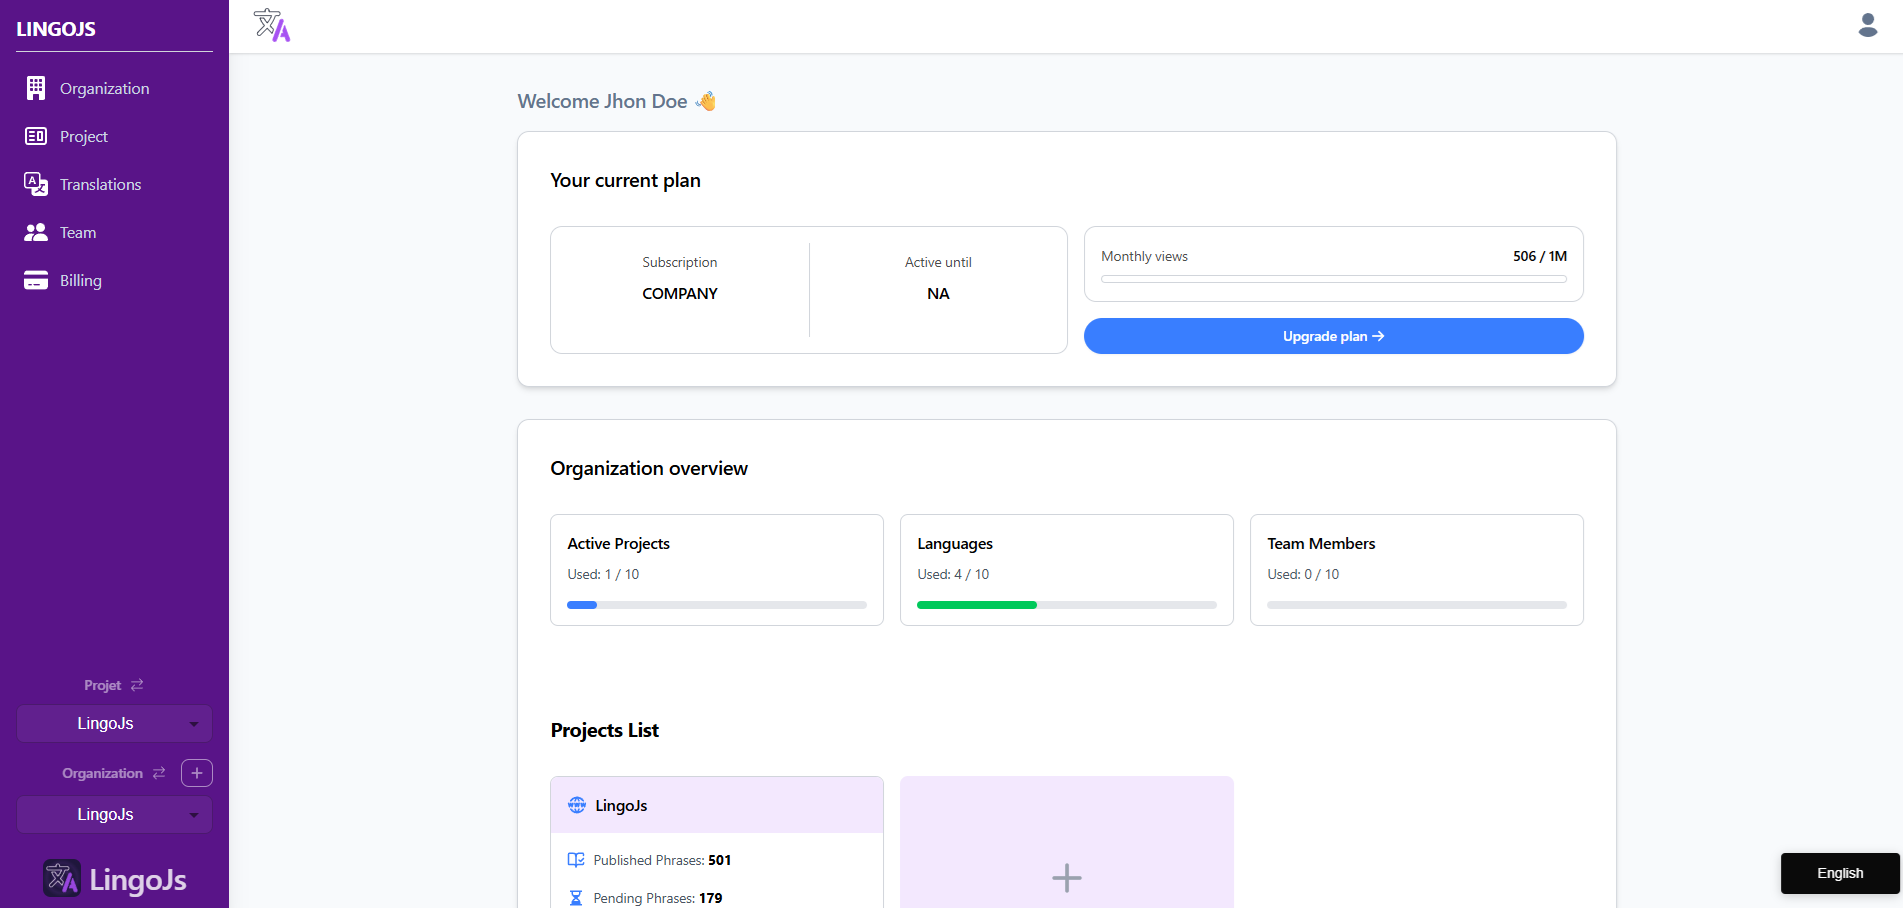Click the Project icon in sidebar
Viewport: 1903px width, 908px height.
[36, 137]
